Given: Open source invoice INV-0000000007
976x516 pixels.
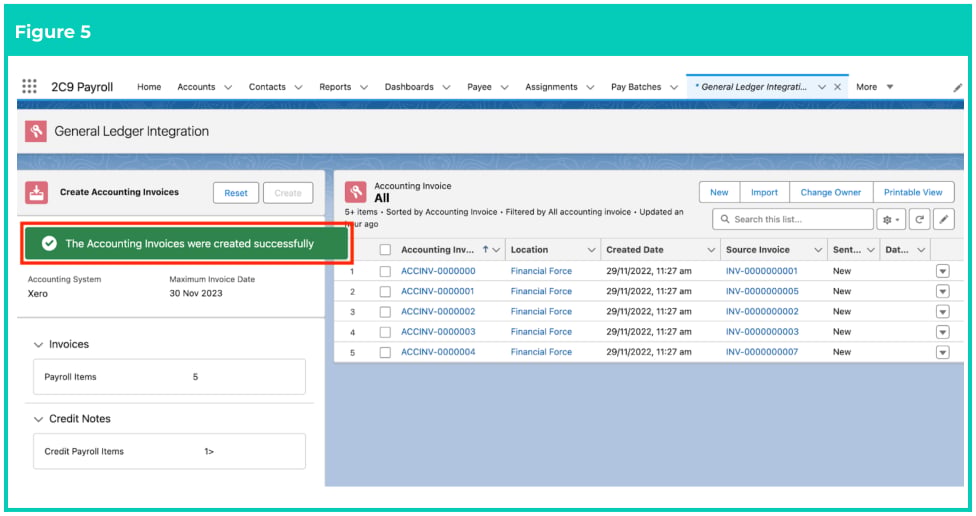Looking at the screenshot, I should pos(762,352).
